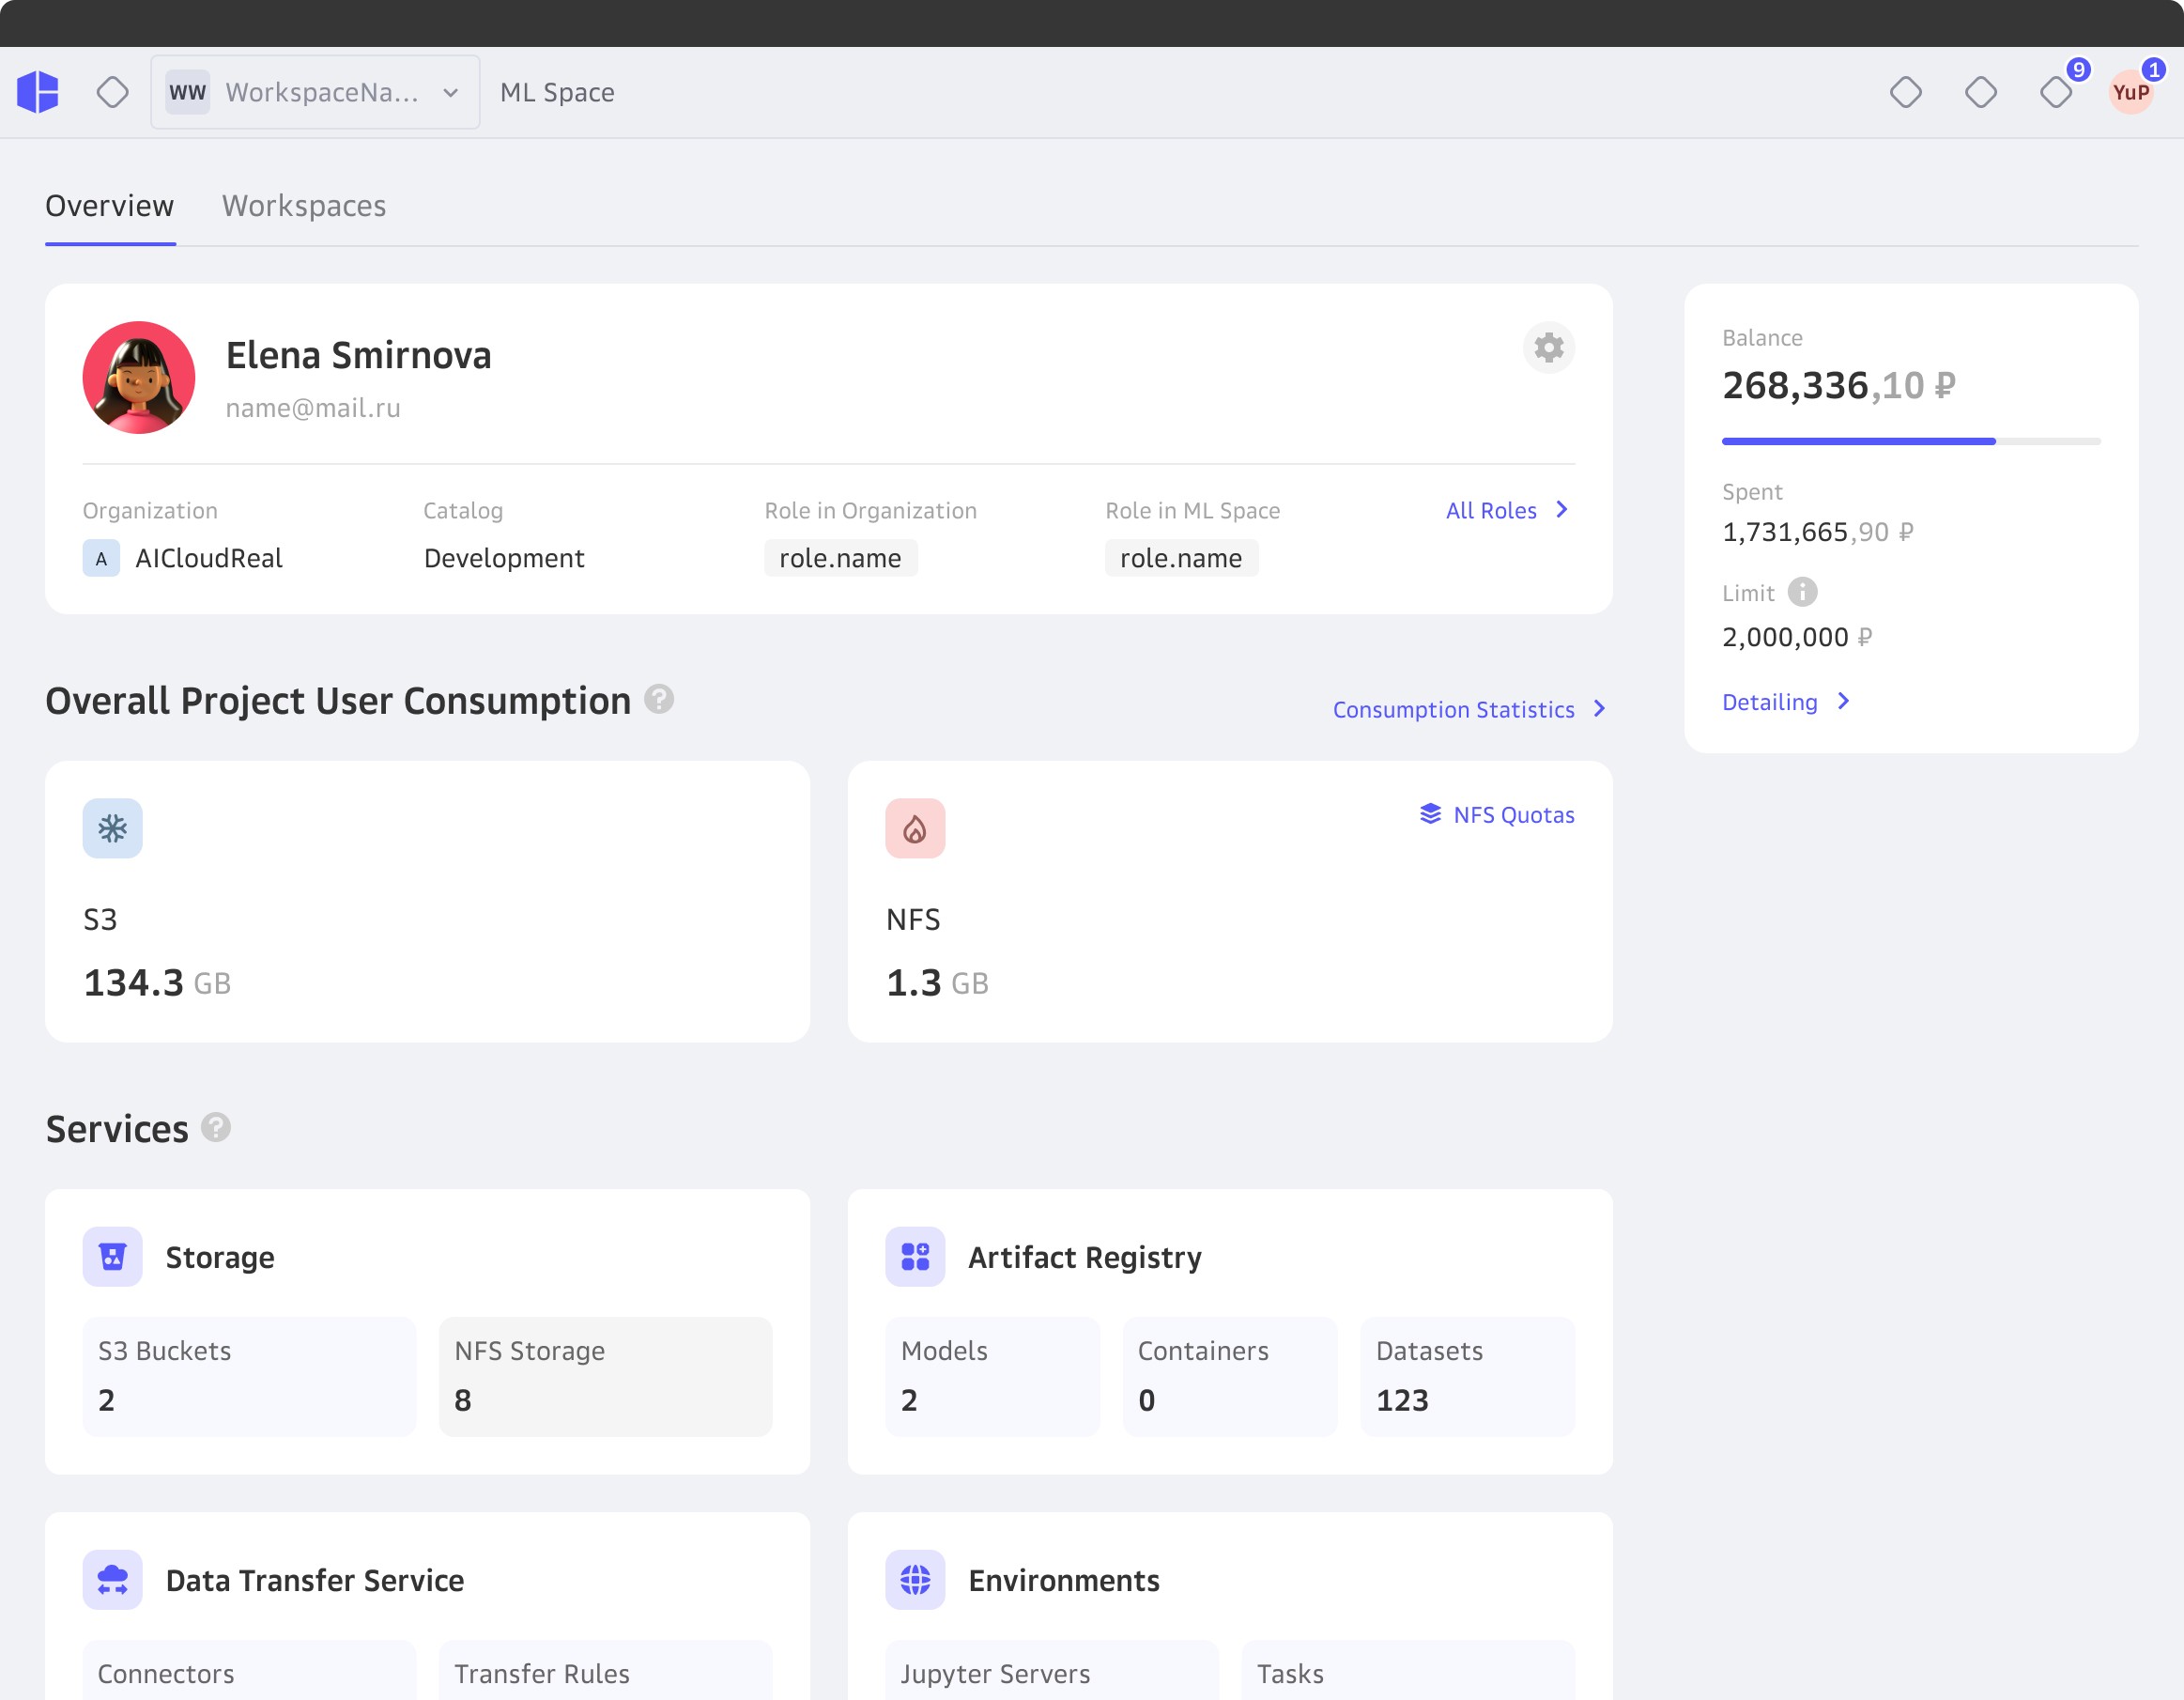Open the Jupyter Servers tile
This screenshot has height=1700, width=2184.
coord(1052,1670)
